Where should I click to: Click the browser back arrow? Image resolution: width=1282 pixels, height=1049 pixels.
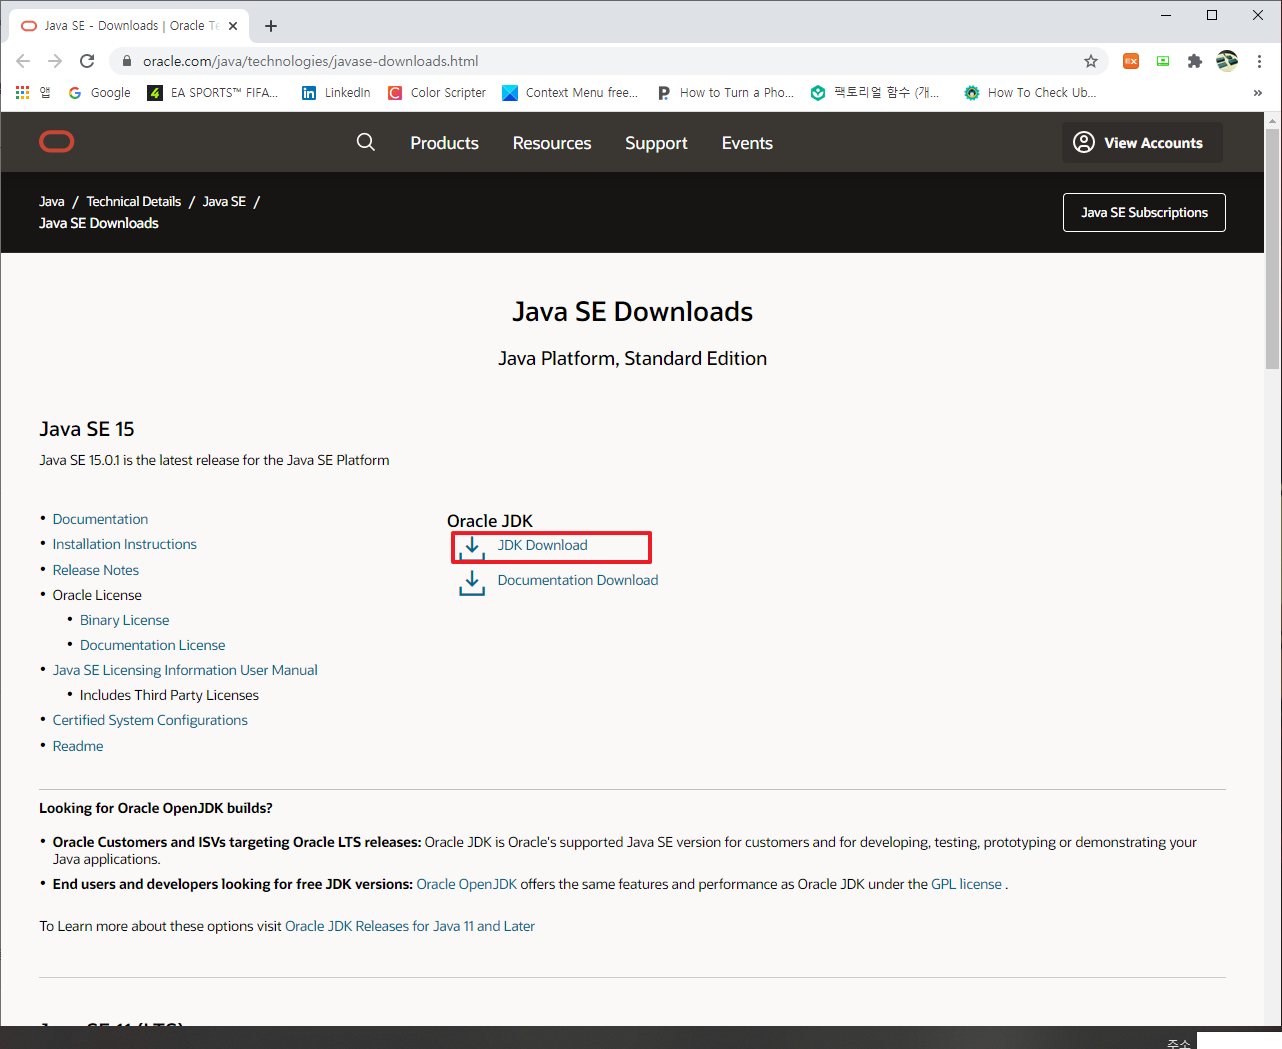click(x=23, y=61)
